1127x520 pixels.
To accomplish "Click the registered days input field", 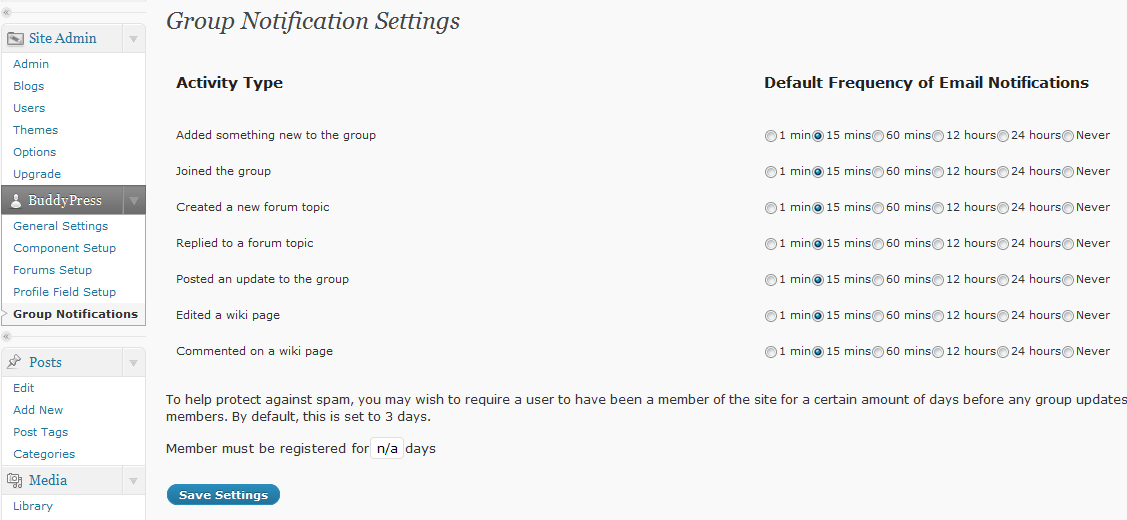I will point(387,449).
